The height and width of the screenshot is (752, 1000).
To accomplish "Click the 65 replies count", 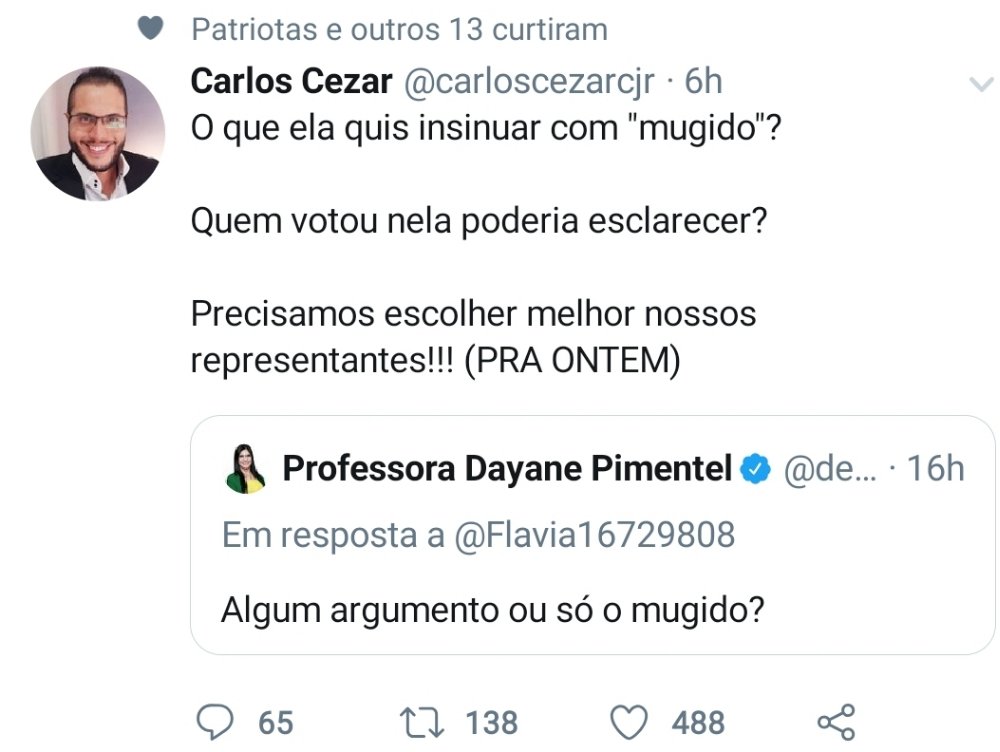I will (x=276, y=722).
